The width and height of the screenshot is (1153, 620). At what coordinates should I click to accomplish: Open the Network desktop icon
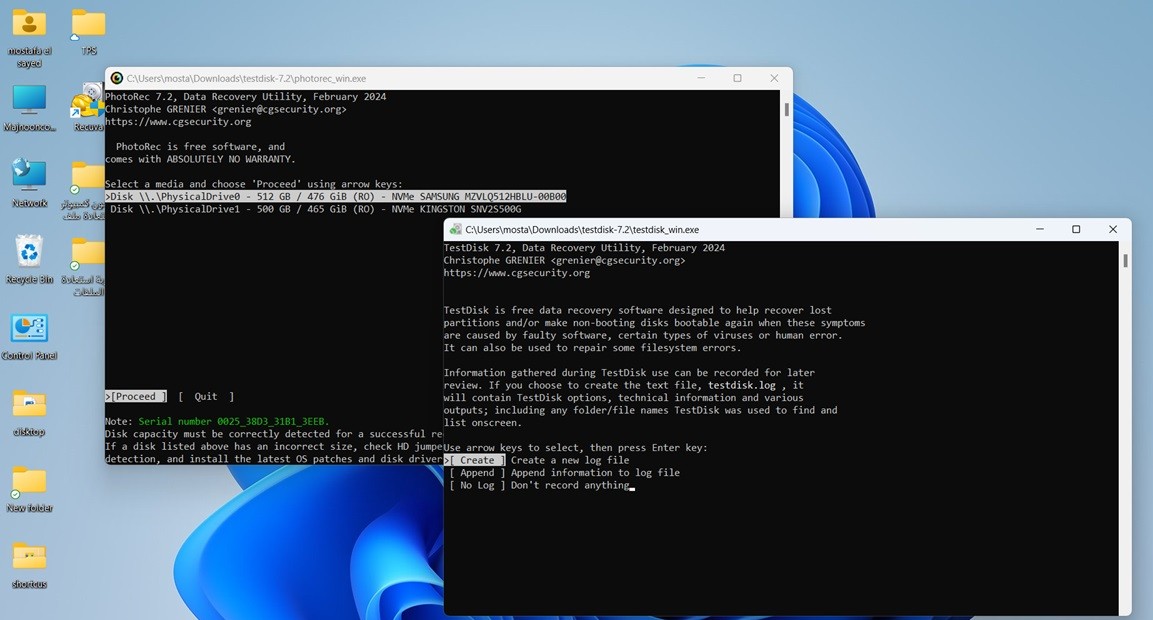pos(29,176)
